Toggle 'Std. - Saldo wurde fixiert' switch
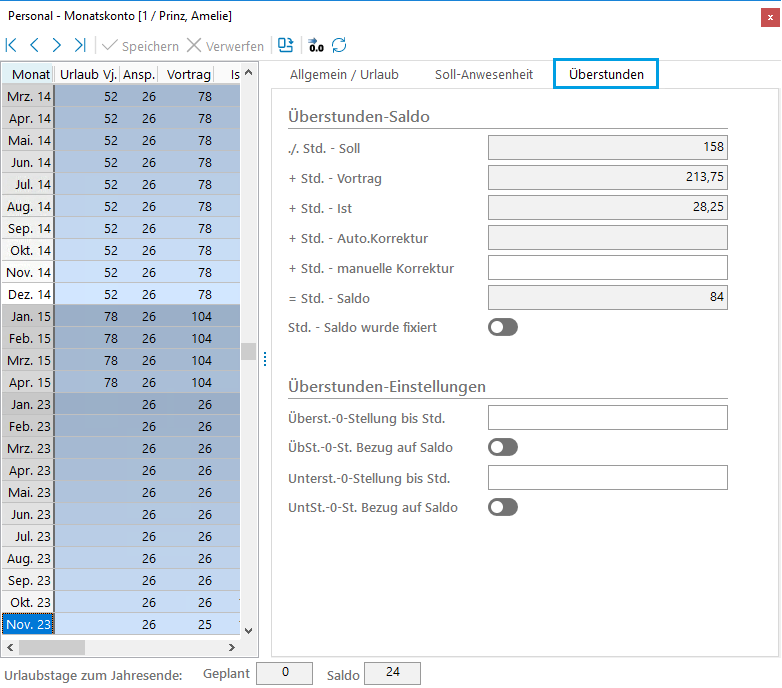The height and width of the screenshot is (688, 782). coord(503,327)
